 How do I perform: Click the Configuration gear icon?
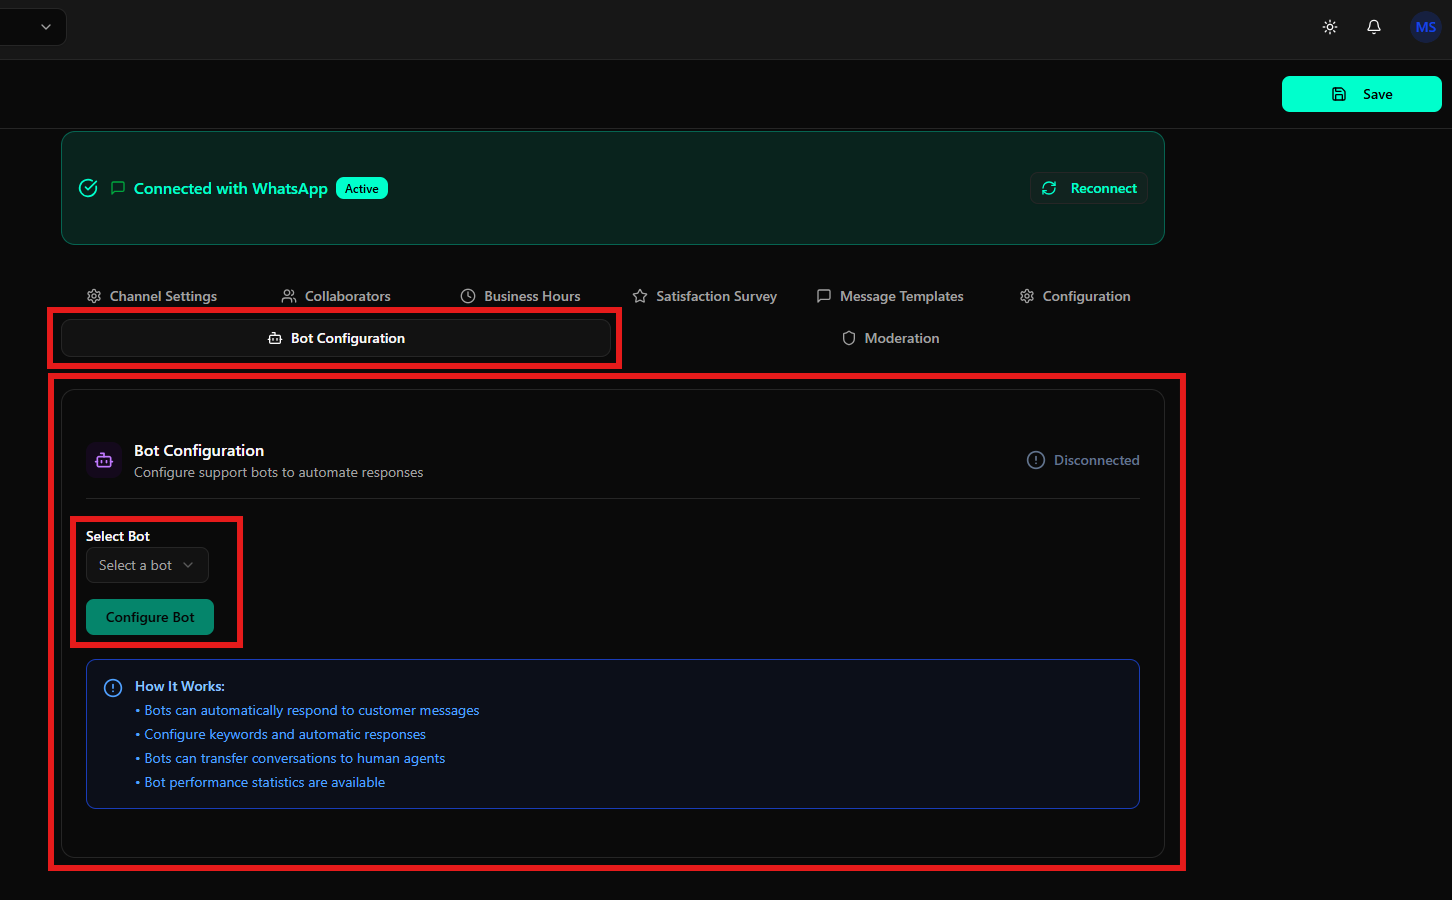1027,296
